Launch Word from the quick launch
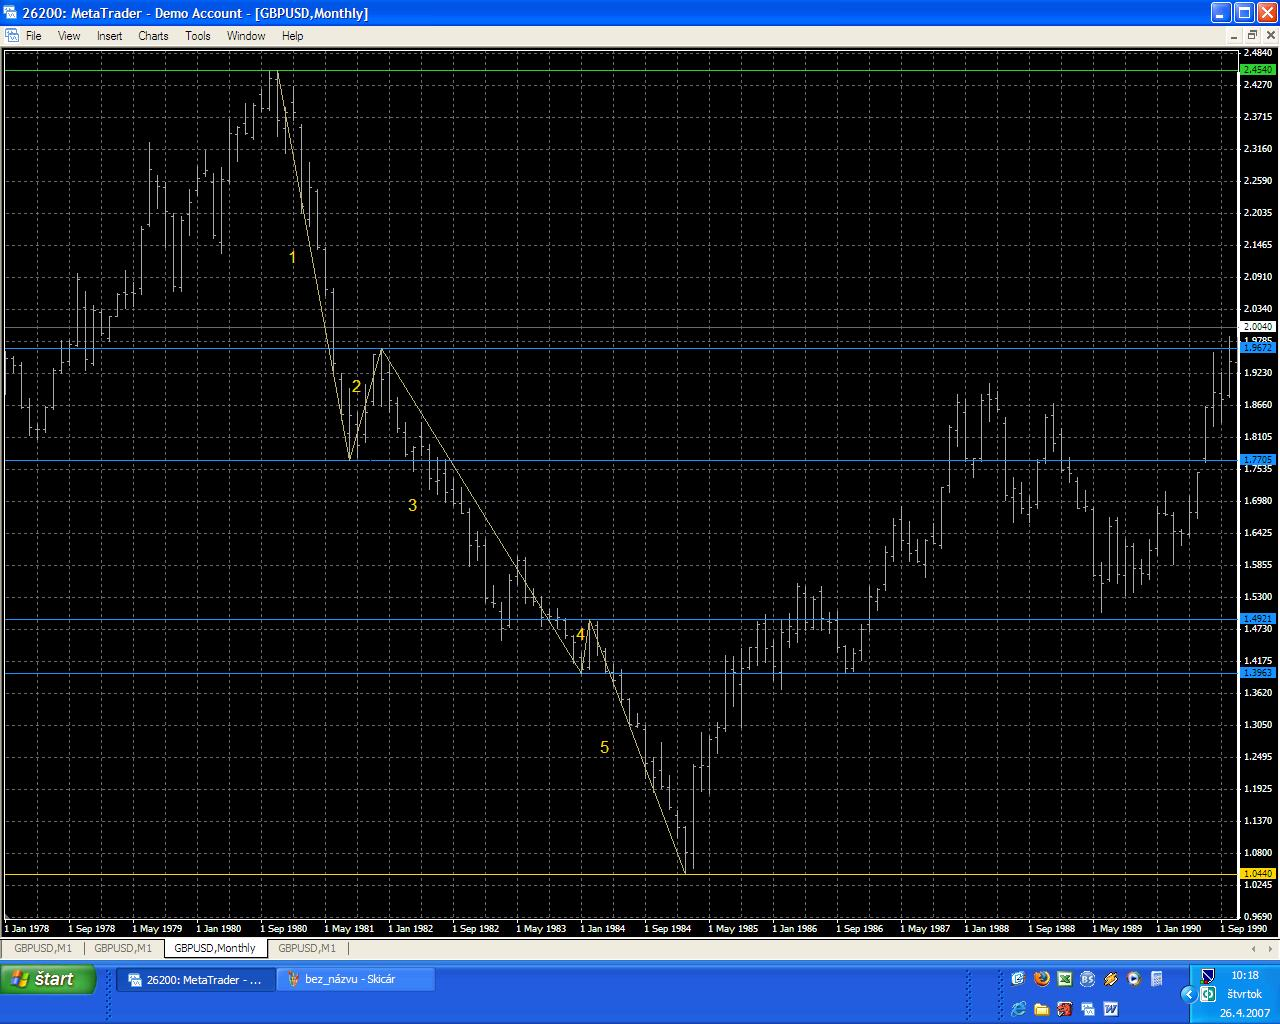Screen dimensions: 1280x1024 click(1110, 1009)
